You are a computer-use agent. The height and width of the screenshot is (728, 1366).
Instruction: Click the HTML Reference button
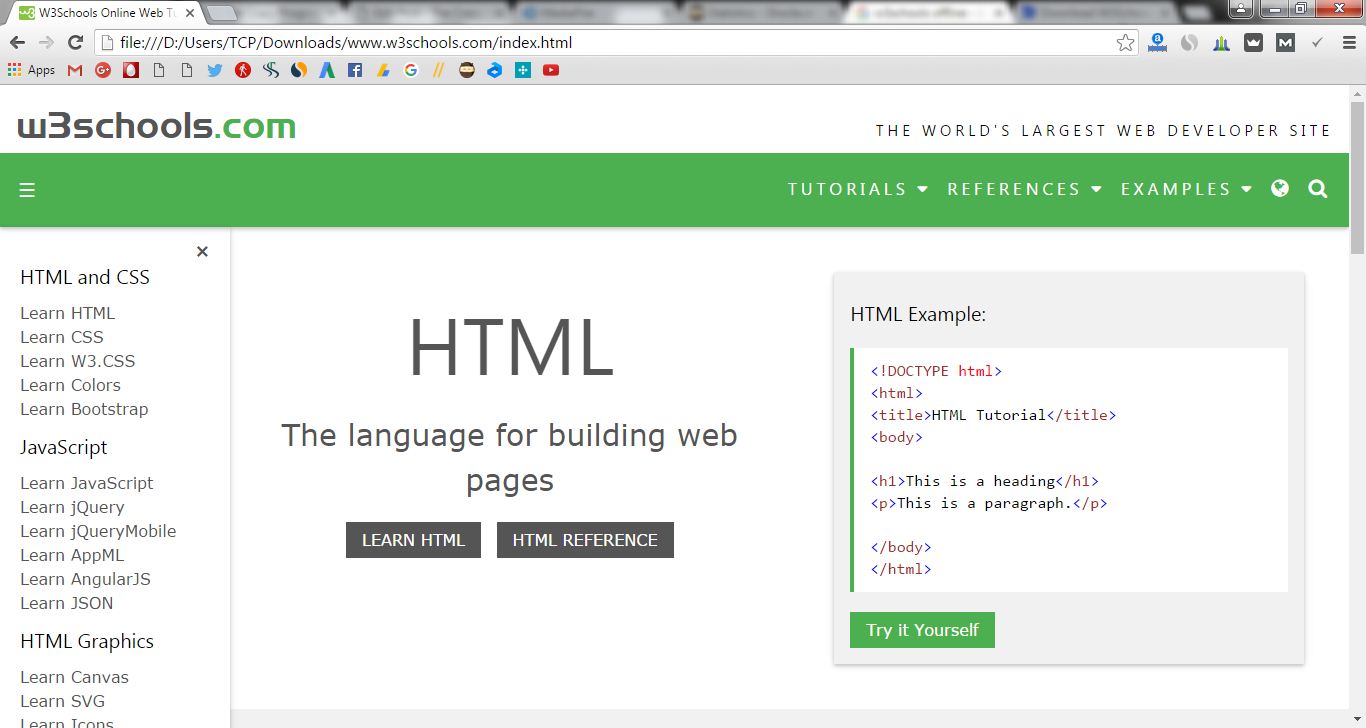point(585,540)
